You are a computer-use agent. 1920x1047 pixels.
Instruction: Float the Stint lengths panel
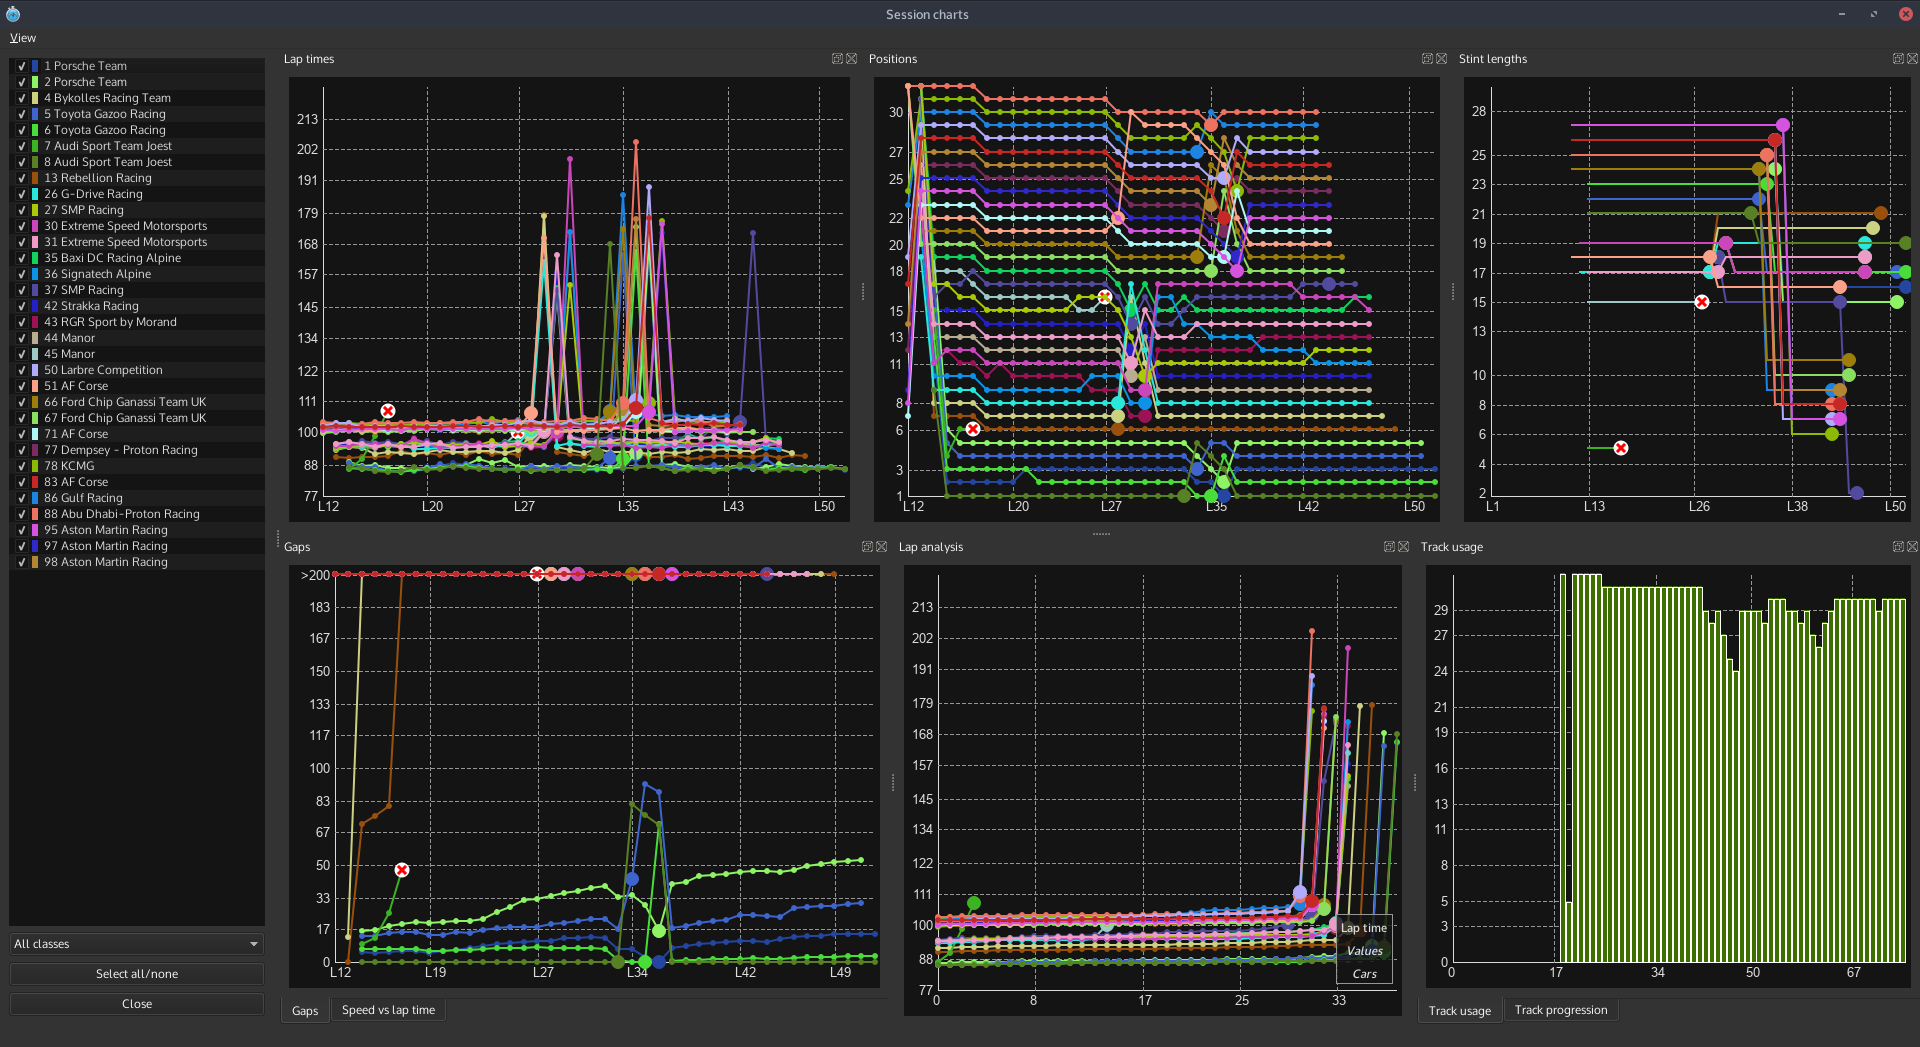point(1897,59)
